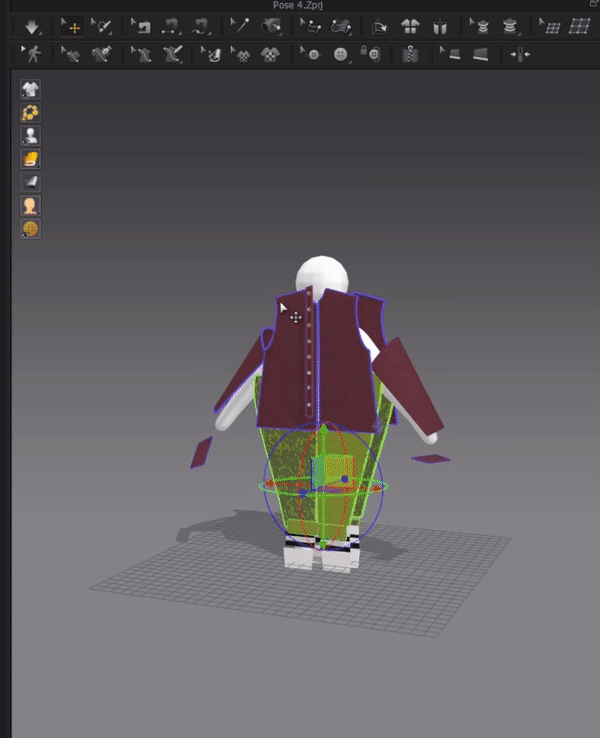
Task: Click the inward arrows pinch icon
Action: point(520,55)
